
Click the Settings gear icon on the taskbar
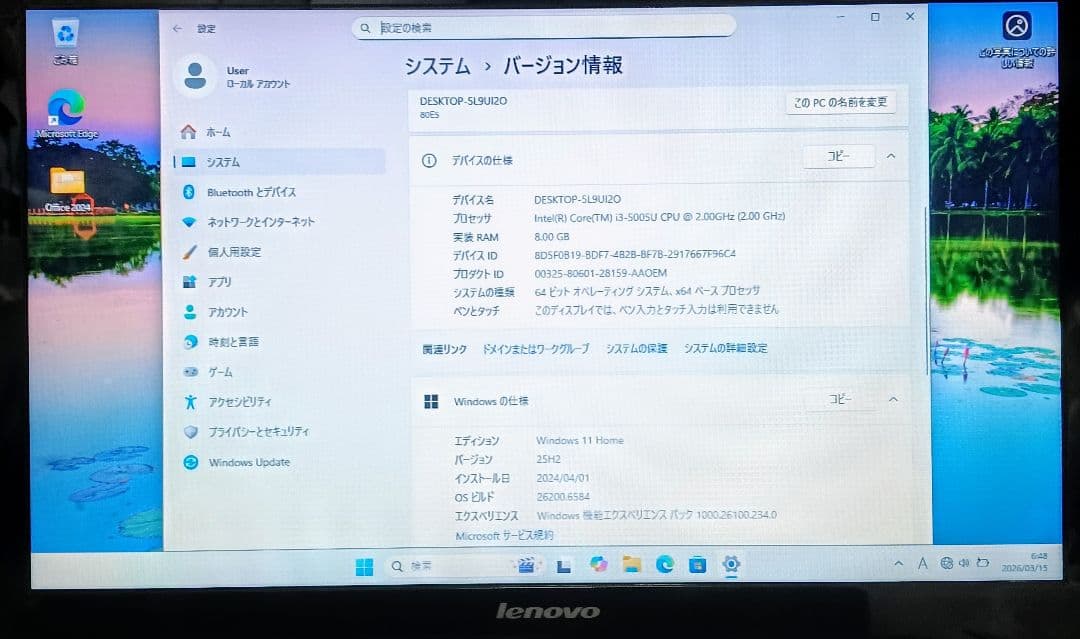(731, 565)
